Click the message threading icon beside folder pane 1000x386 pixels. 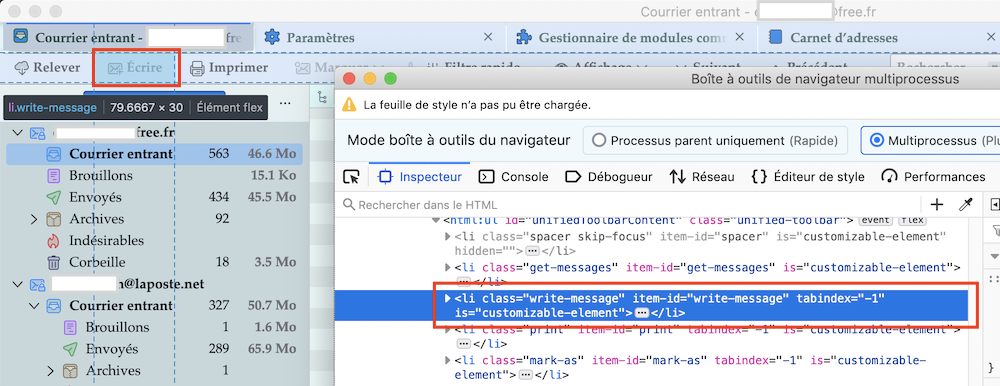[321, 98]
